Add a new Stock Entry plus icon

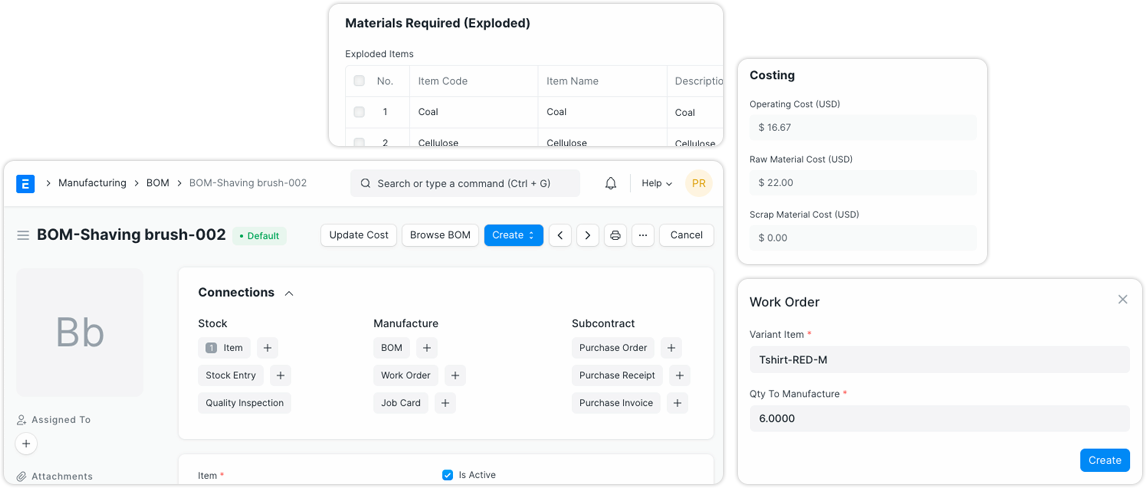281,375
